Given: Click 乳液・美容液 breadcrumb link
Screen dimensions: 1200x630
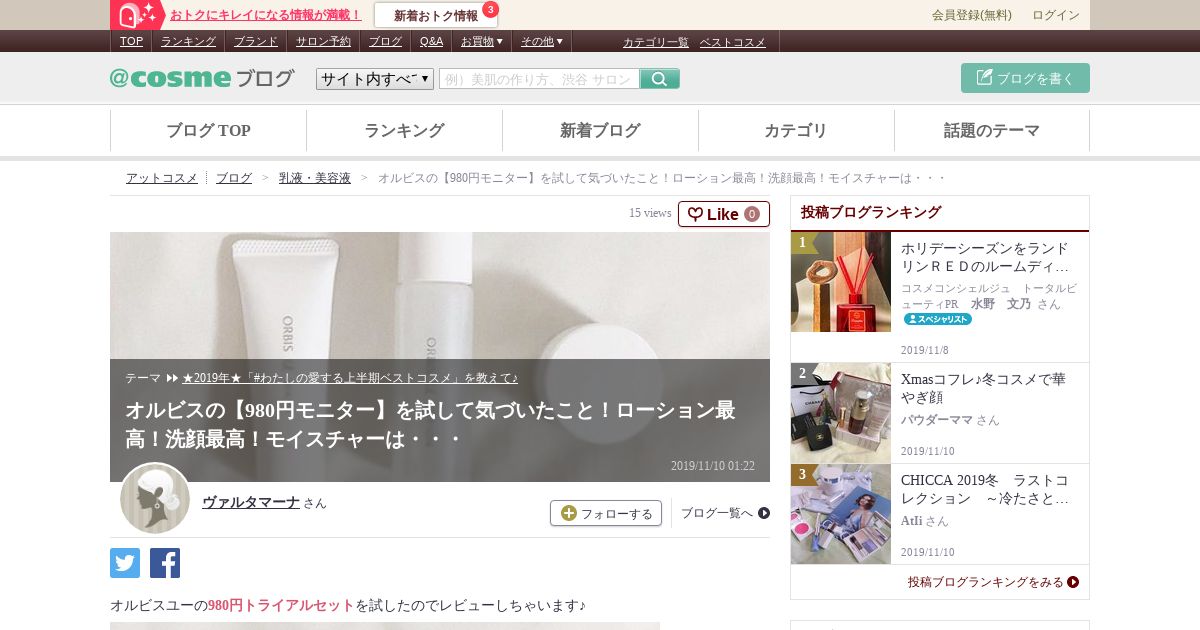Looking at the screenshot, I should pos(315,178).
